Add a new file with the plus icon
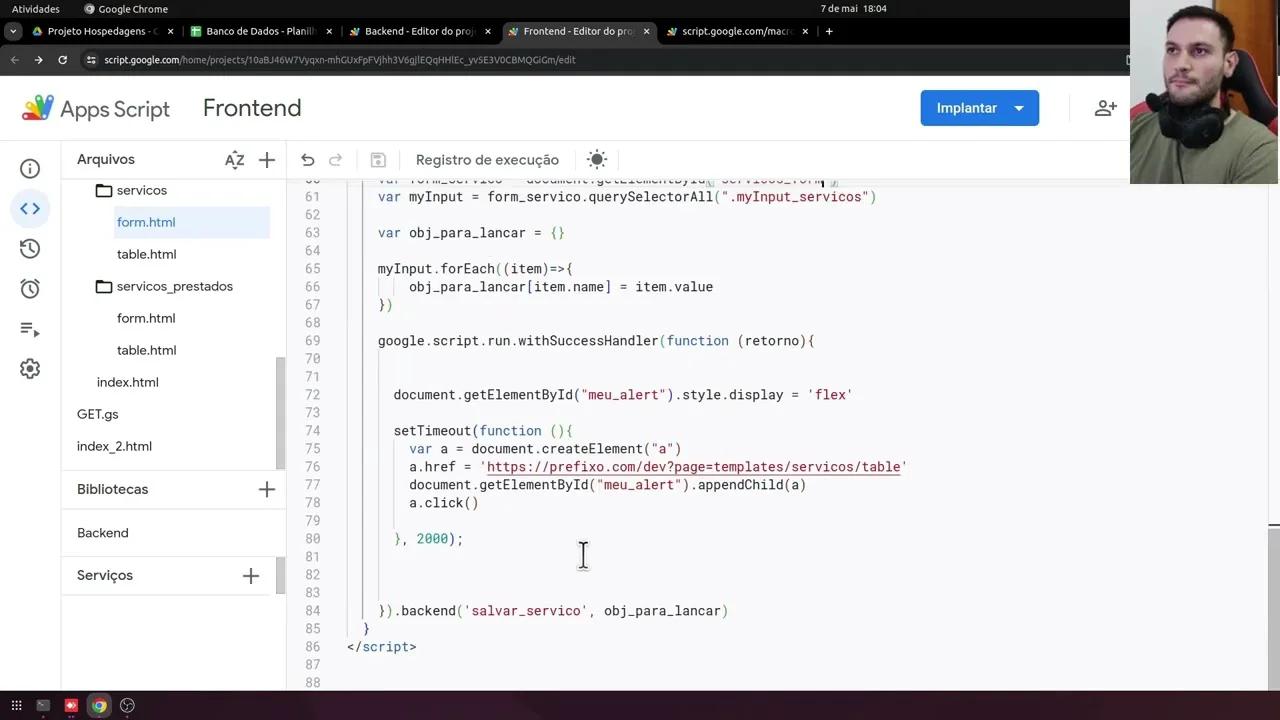 click(x=267, y=159)
